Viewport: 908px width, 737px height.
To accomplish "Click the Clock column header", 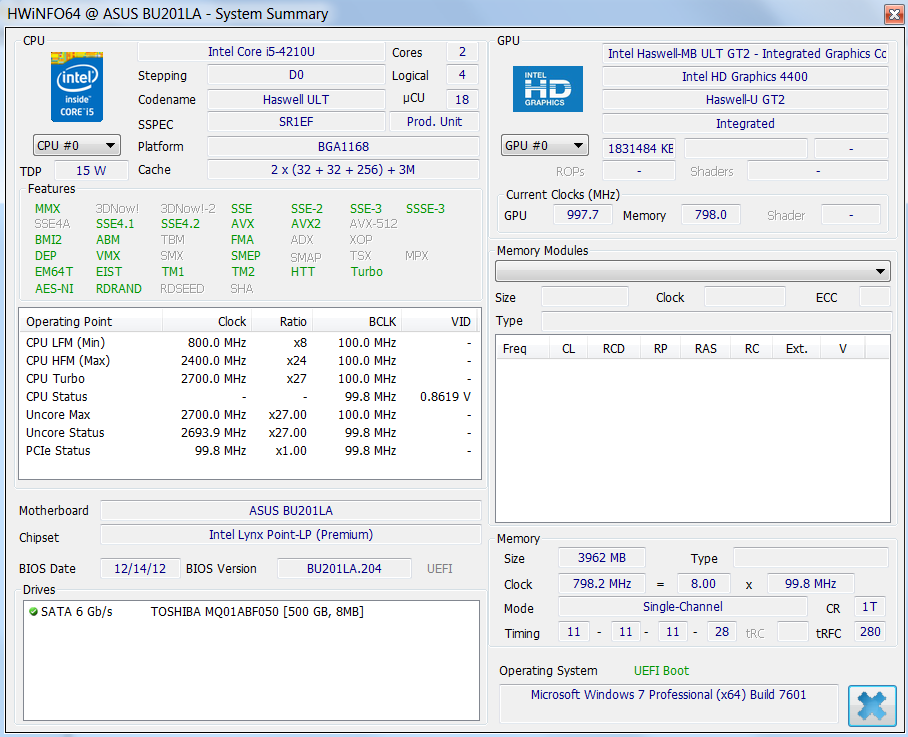I will tap(207, 321).
